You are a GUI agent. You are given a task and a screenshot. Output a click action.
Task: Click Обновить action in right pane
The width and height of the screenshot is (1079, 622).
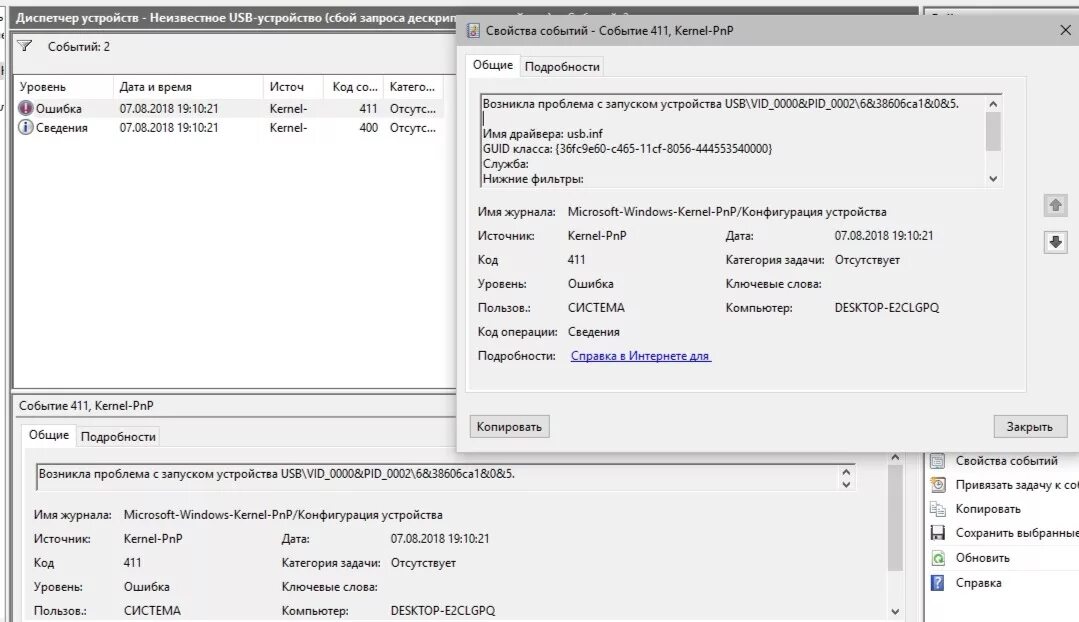[982, 558]
